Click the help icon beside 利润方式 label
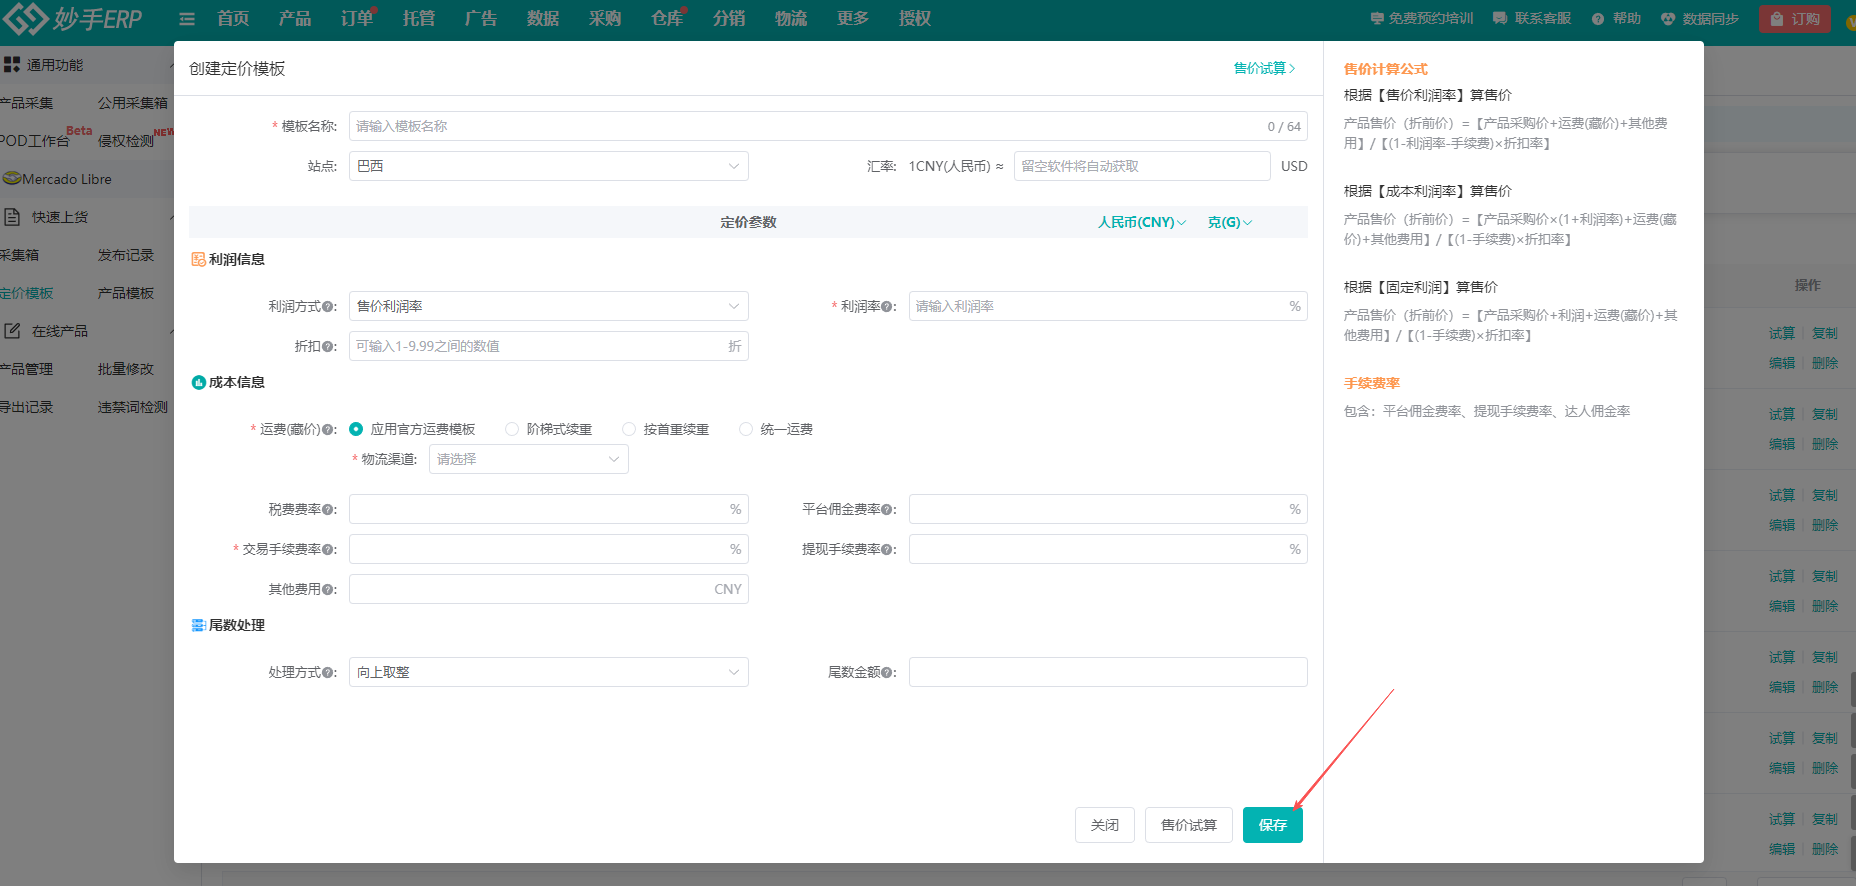 pyautogui.click(x=328, y=307)
